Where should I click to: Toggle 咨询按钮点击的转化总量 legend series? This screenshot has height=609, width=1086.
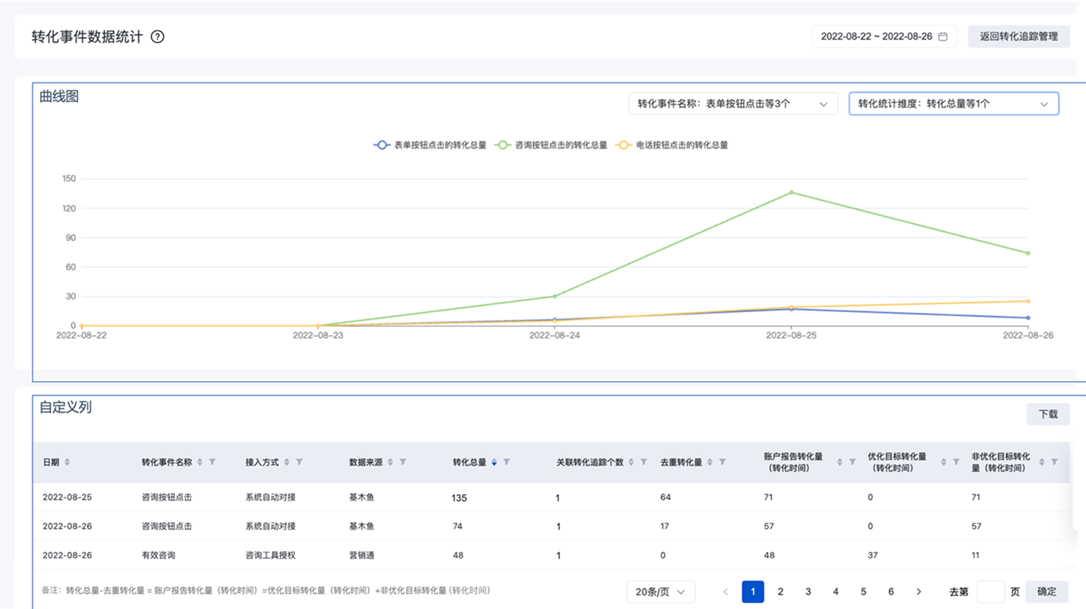[551, 145]
